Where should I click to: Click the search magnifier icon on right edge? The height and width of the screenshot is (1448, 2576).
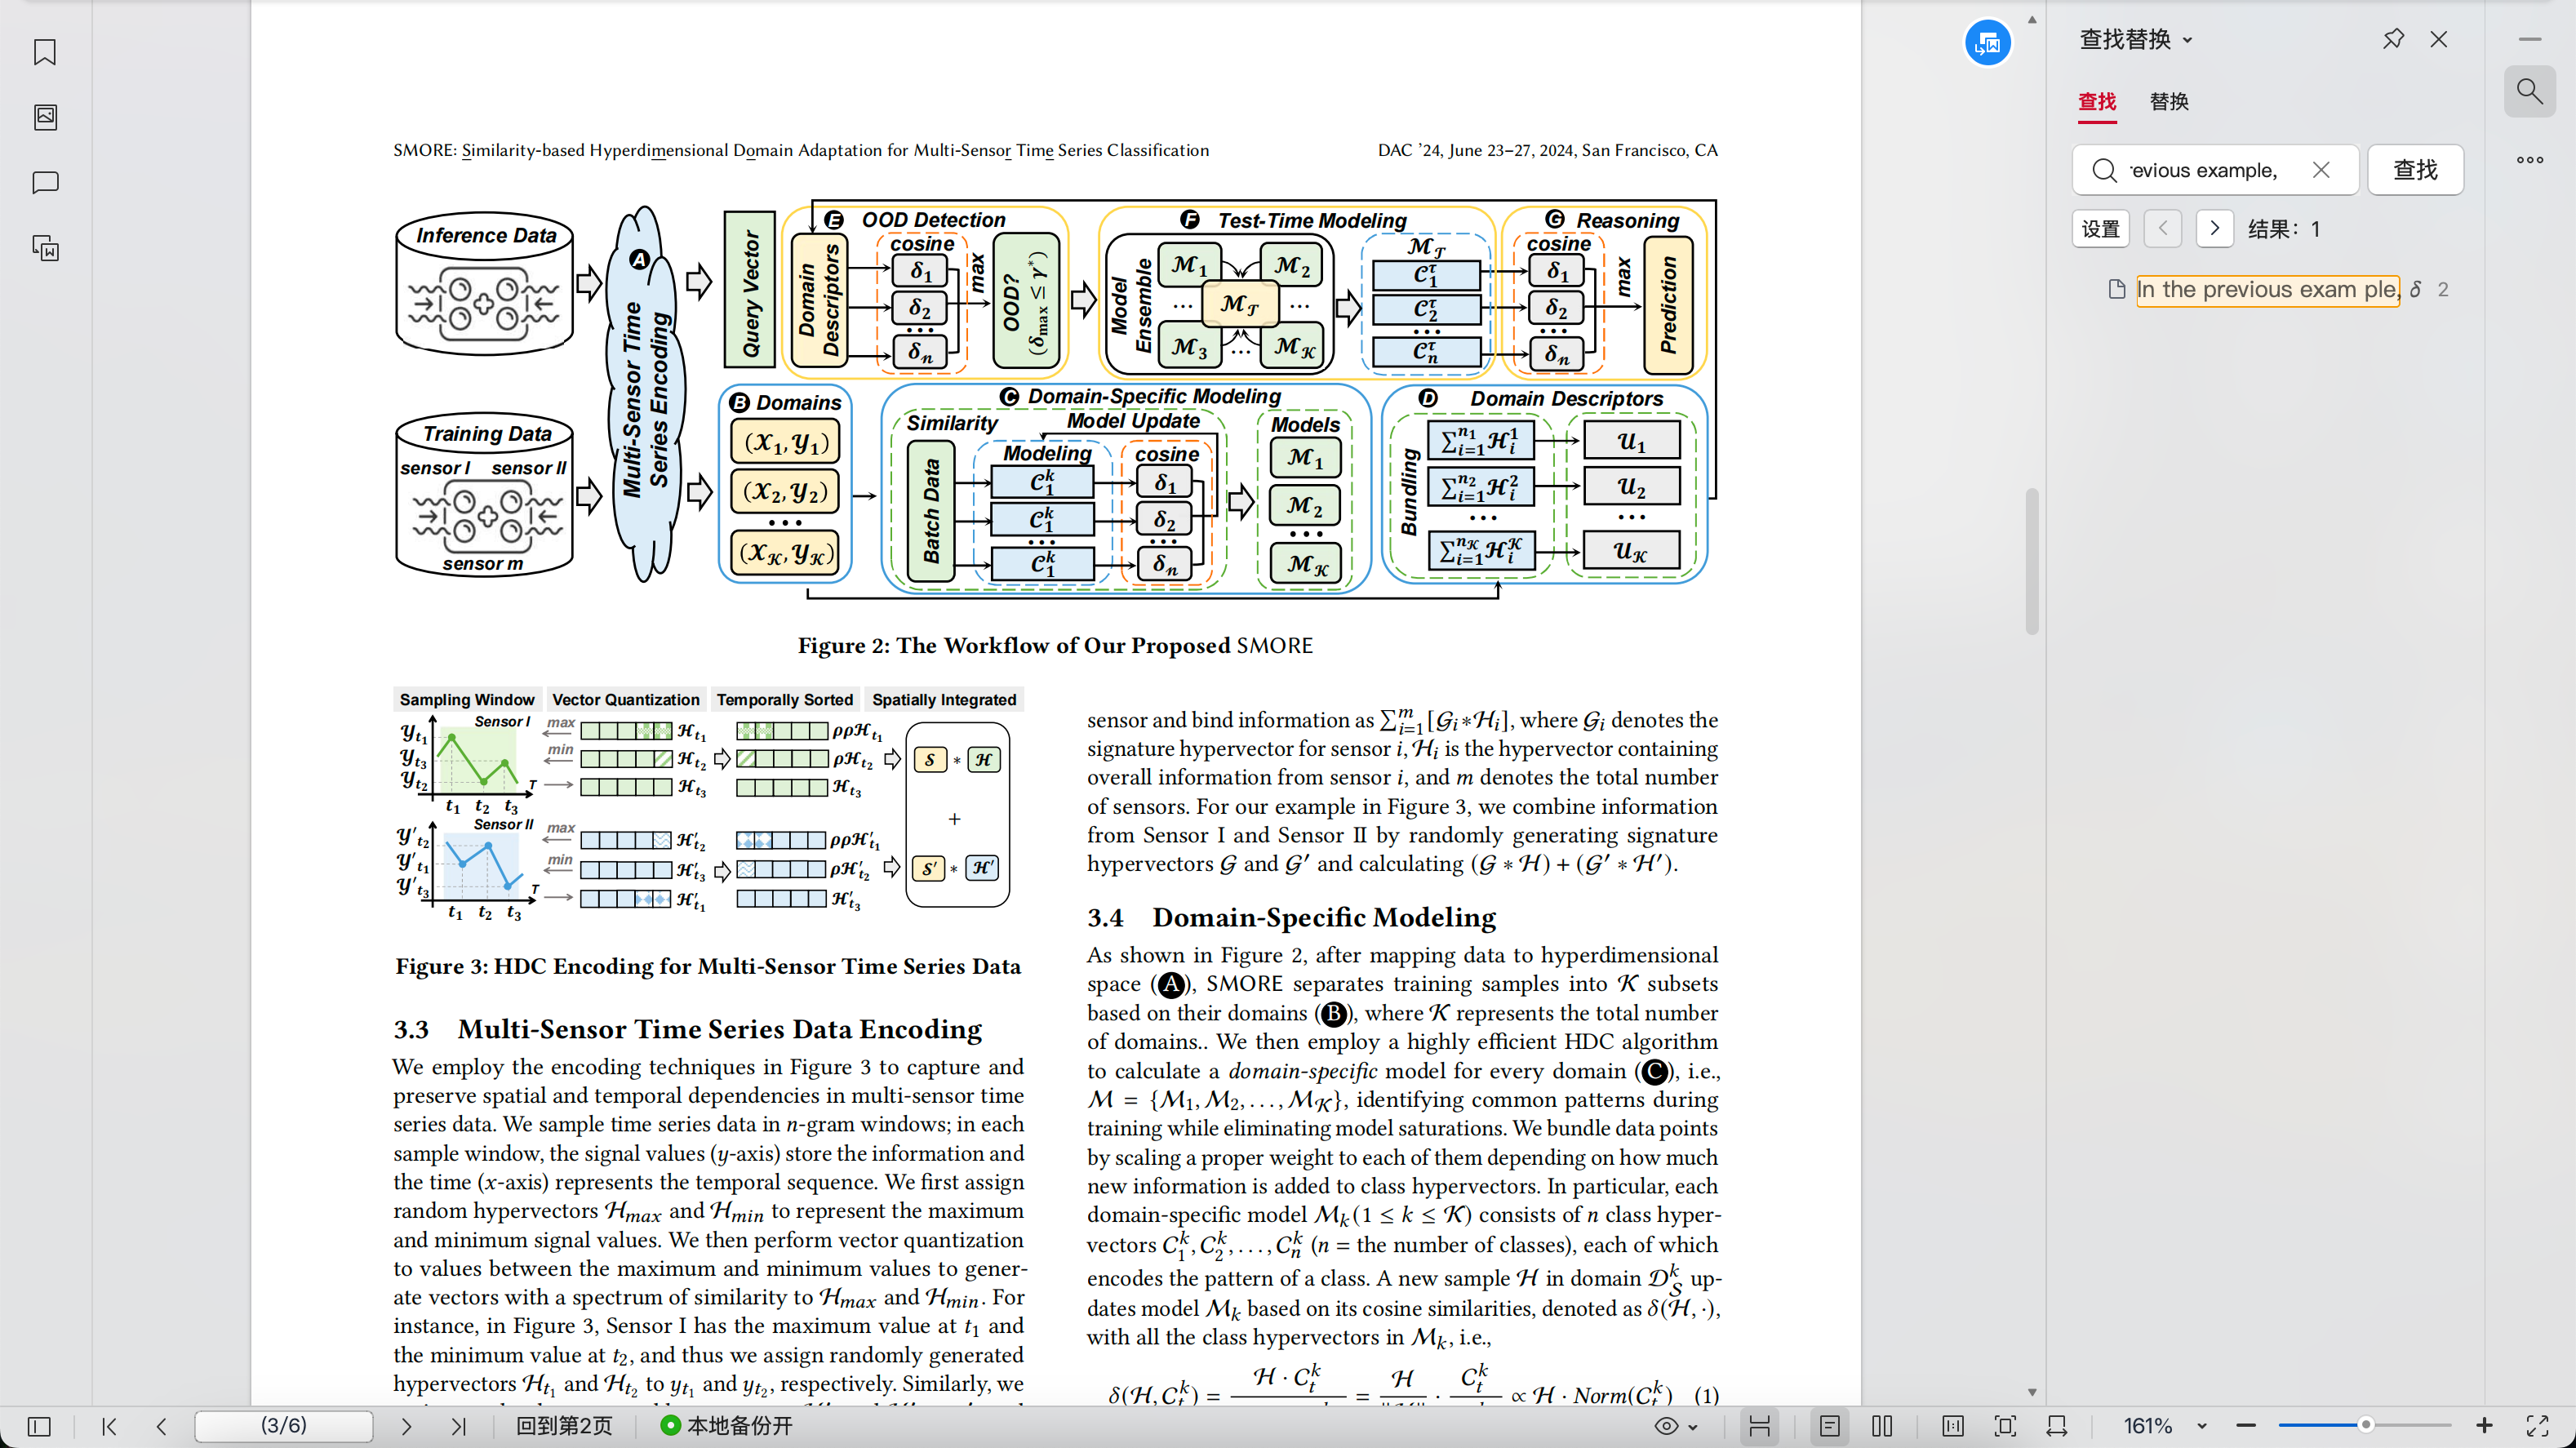pyautogui.click(x=2529, y=92)
